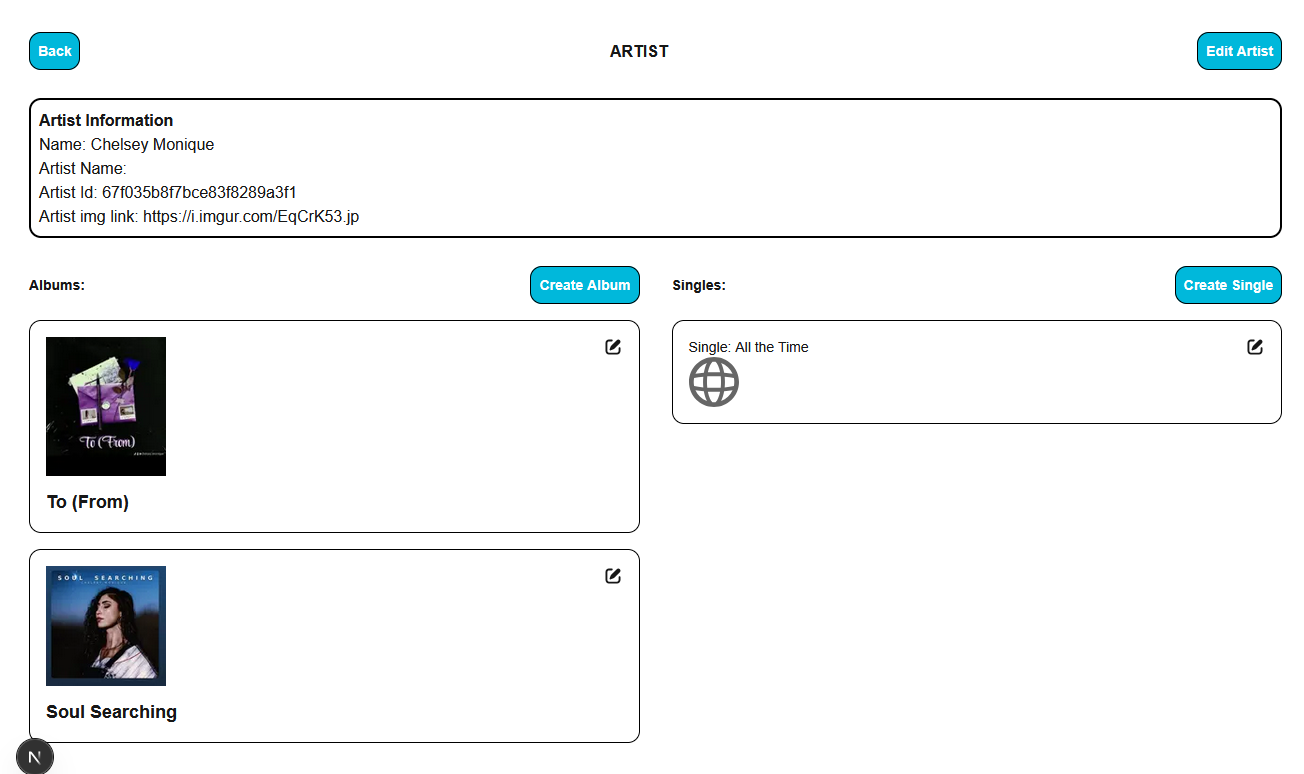
Task: Select the To (From) album title
Action: point(88,502)
